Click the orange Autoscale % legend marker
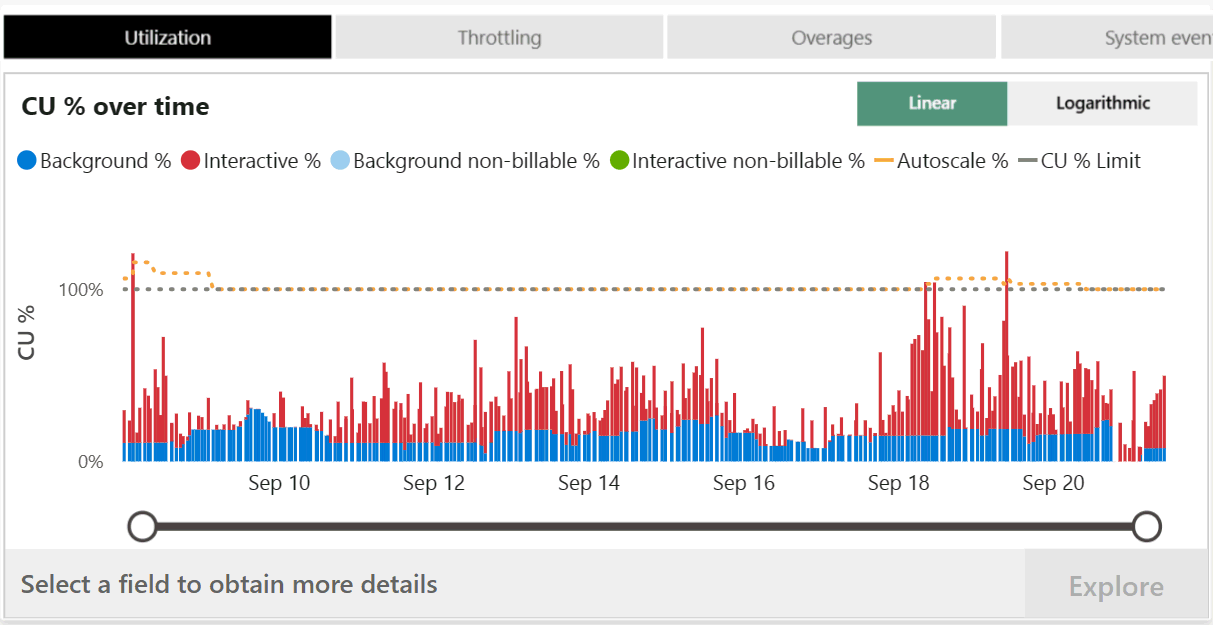 883,160
